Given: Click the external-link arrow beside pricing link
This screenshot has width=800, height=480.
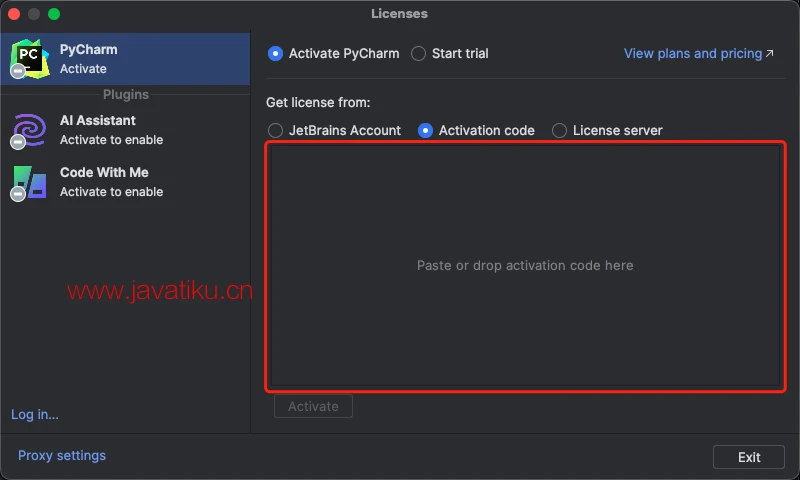Looking at the screenshot, I should point(770,54).
